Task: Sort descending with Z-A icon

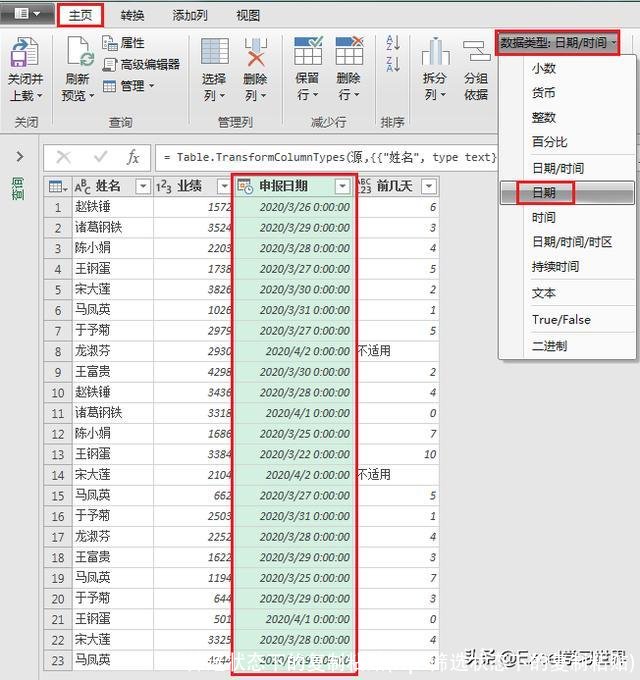Action: pos(393,64)
